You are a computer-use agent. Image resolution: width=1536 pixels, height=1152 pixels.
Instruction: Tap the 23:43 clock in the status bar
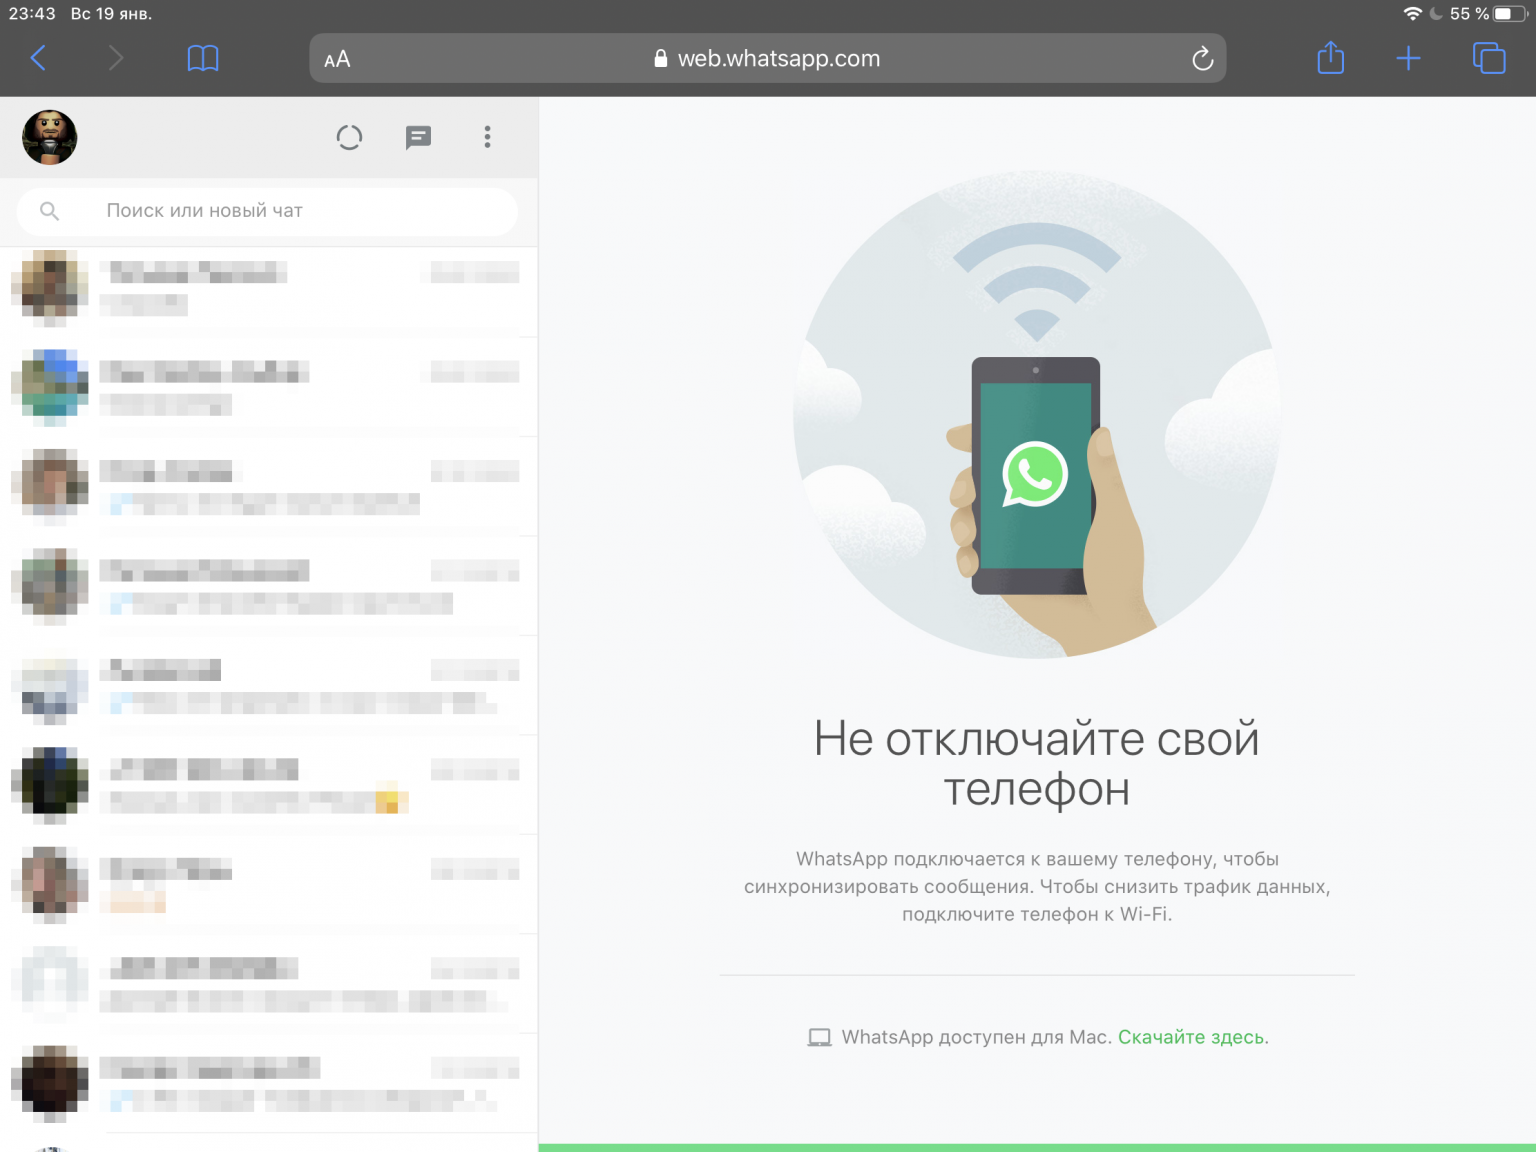pyautogui.click(x=32, y=14)
